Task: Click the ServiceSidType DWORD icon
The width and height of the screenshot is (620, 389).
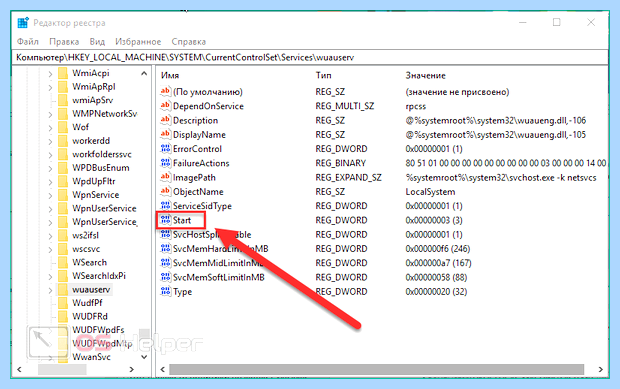Action: (165, 206)
